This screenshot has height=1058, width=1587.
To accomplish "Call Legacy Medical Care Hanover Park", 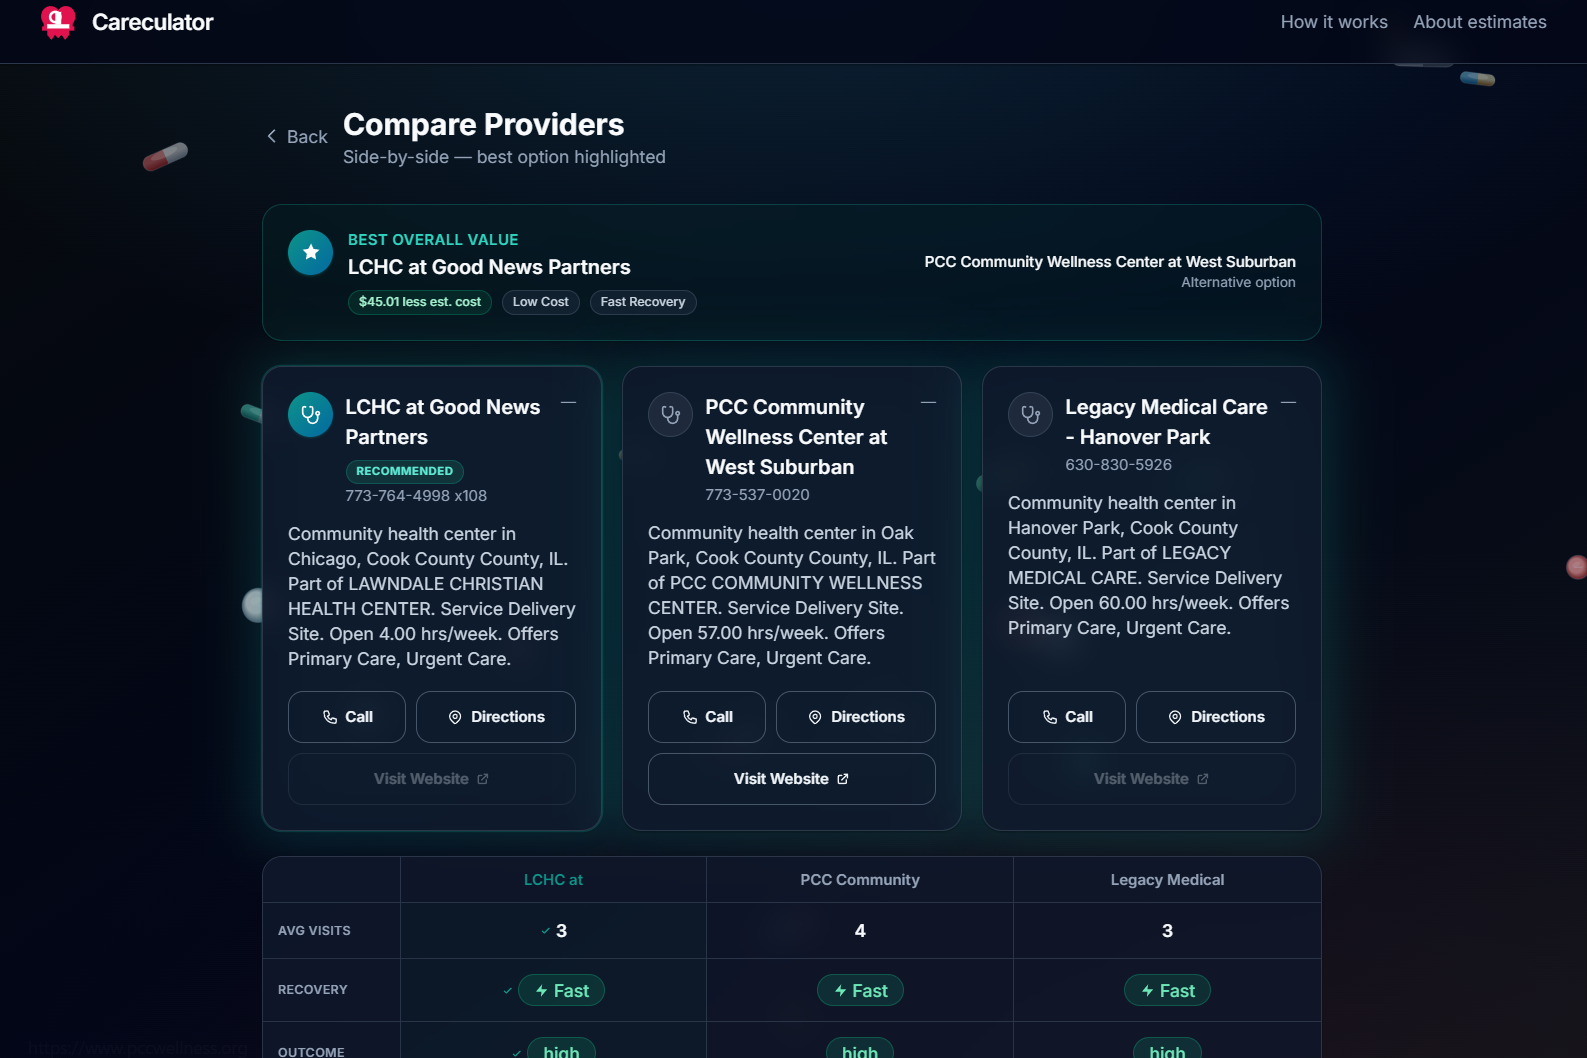I will point(1067,717).
